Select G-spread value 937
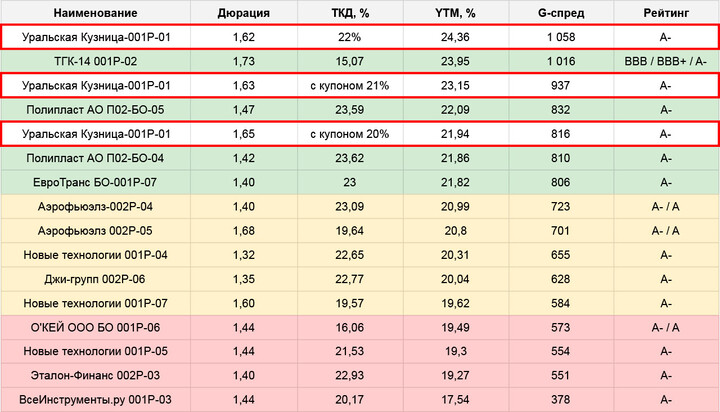This screenshot has width=720, height=412. [x=561, y=85]
